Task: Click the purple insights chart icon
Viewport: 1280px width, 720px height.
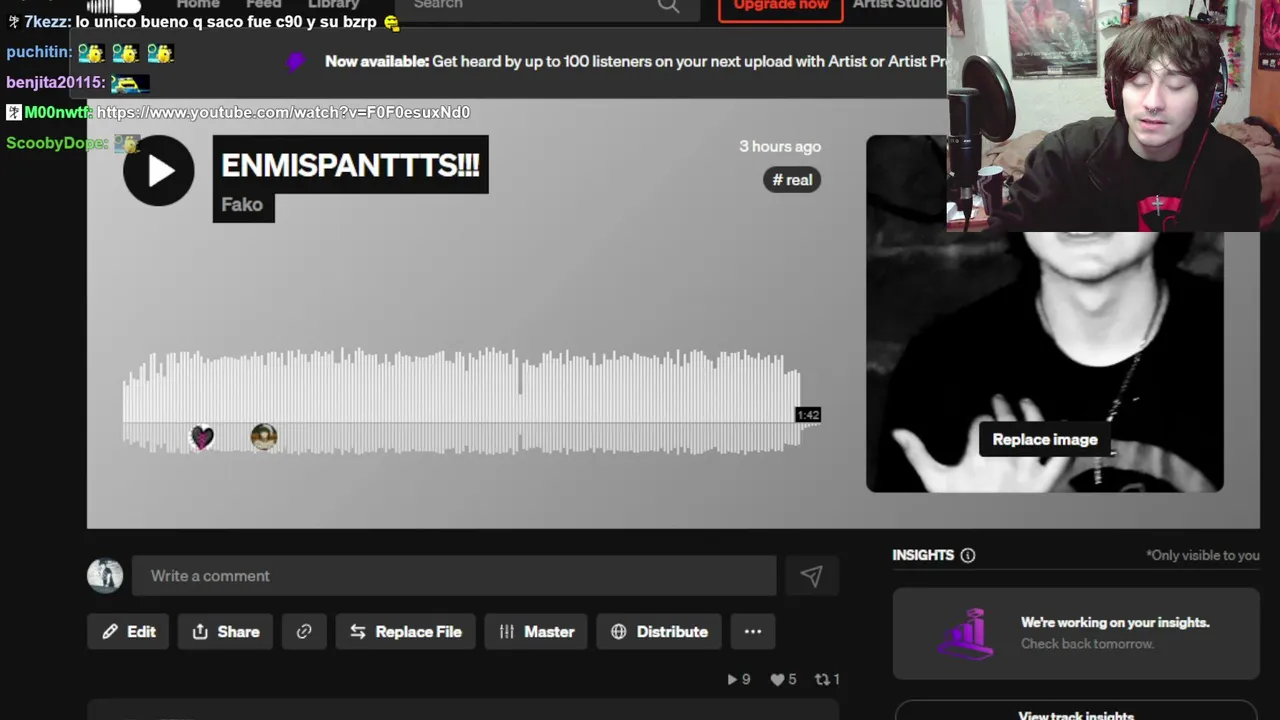Action: [968, 633]
